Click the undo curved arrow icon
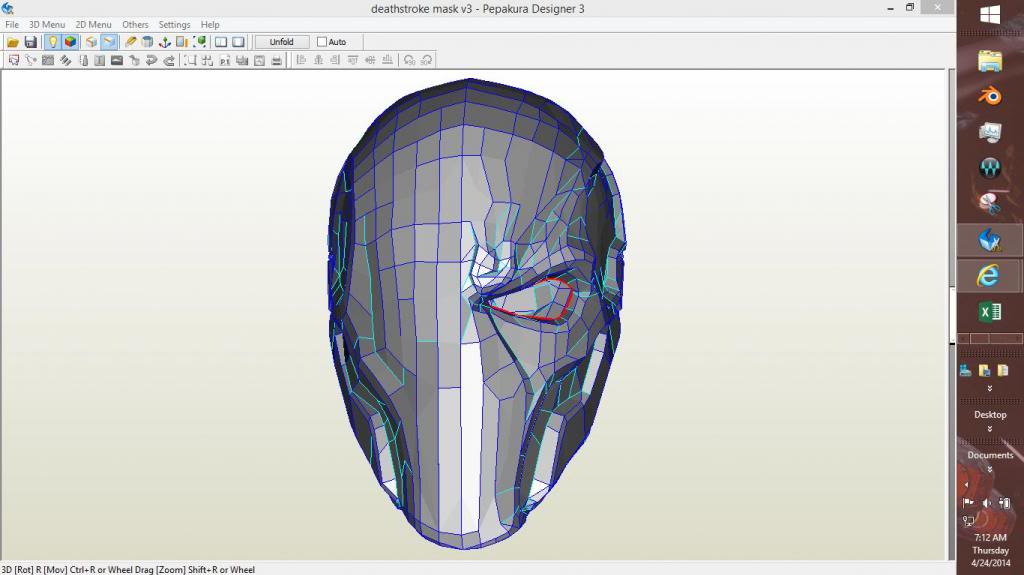The image size is (1024, 575). (x=152, y=60)
